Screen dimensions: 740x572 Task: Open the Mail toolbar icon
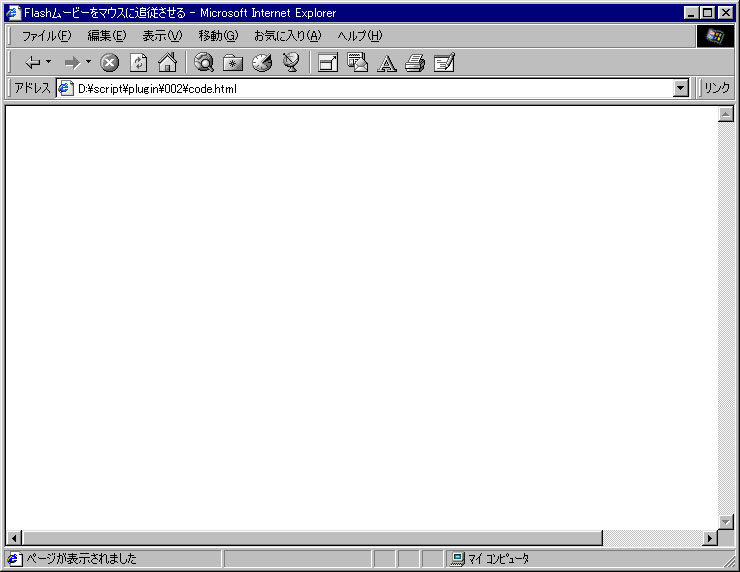[357, 62]
